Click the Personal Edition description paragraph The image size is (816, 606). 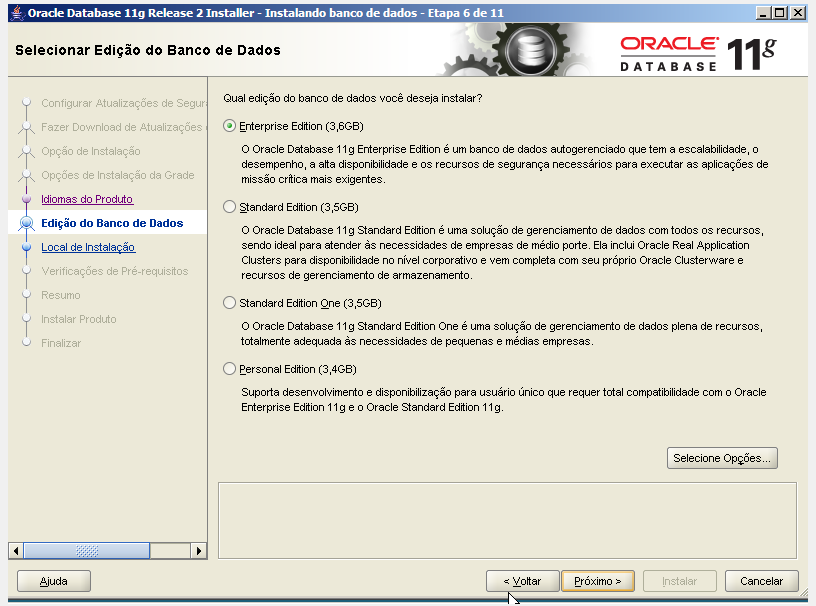[503, 400]
